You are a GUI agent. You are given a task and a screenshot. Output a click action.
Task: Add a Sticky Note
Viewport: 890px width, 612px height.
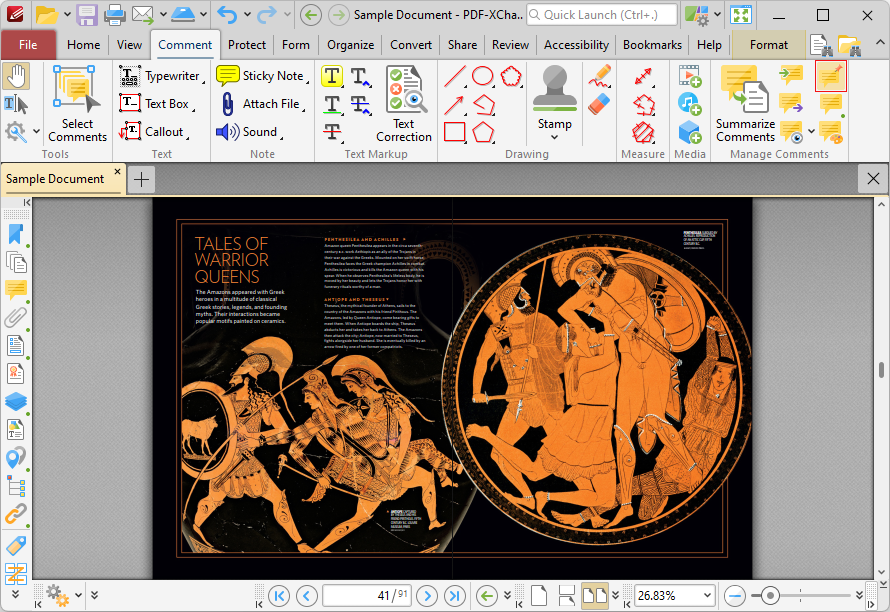point(262,76)
